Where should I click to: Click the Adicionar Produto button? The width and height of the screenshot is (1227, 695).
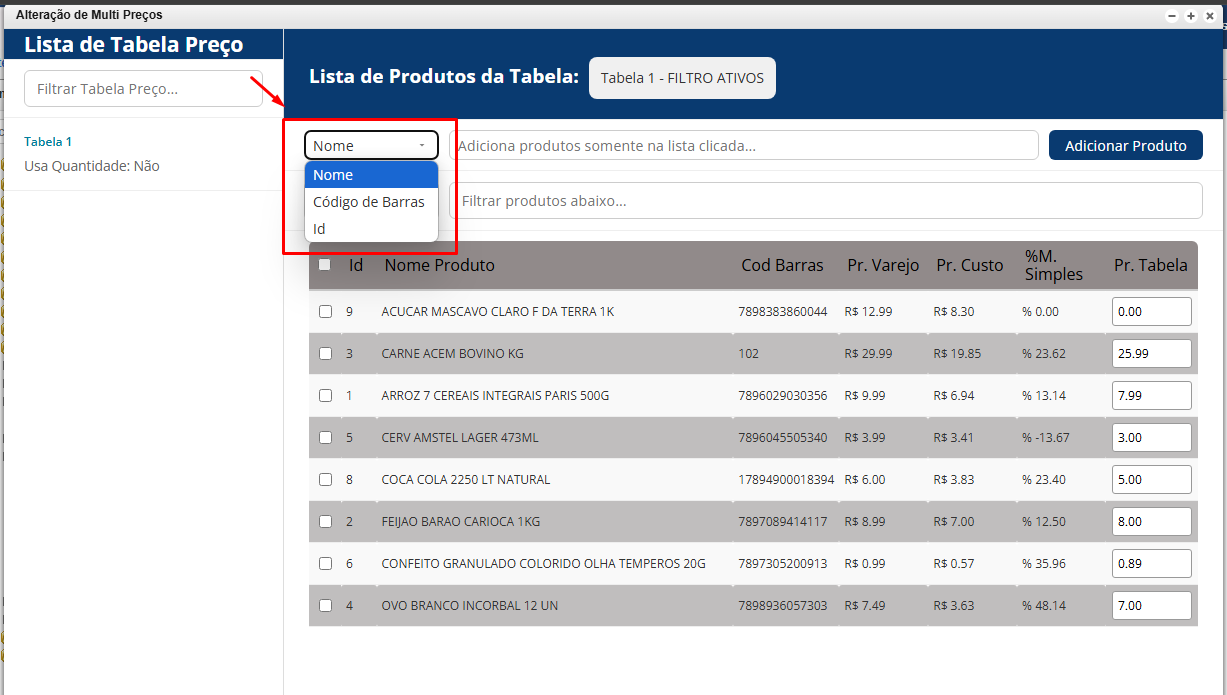(x=1125, y=146)
